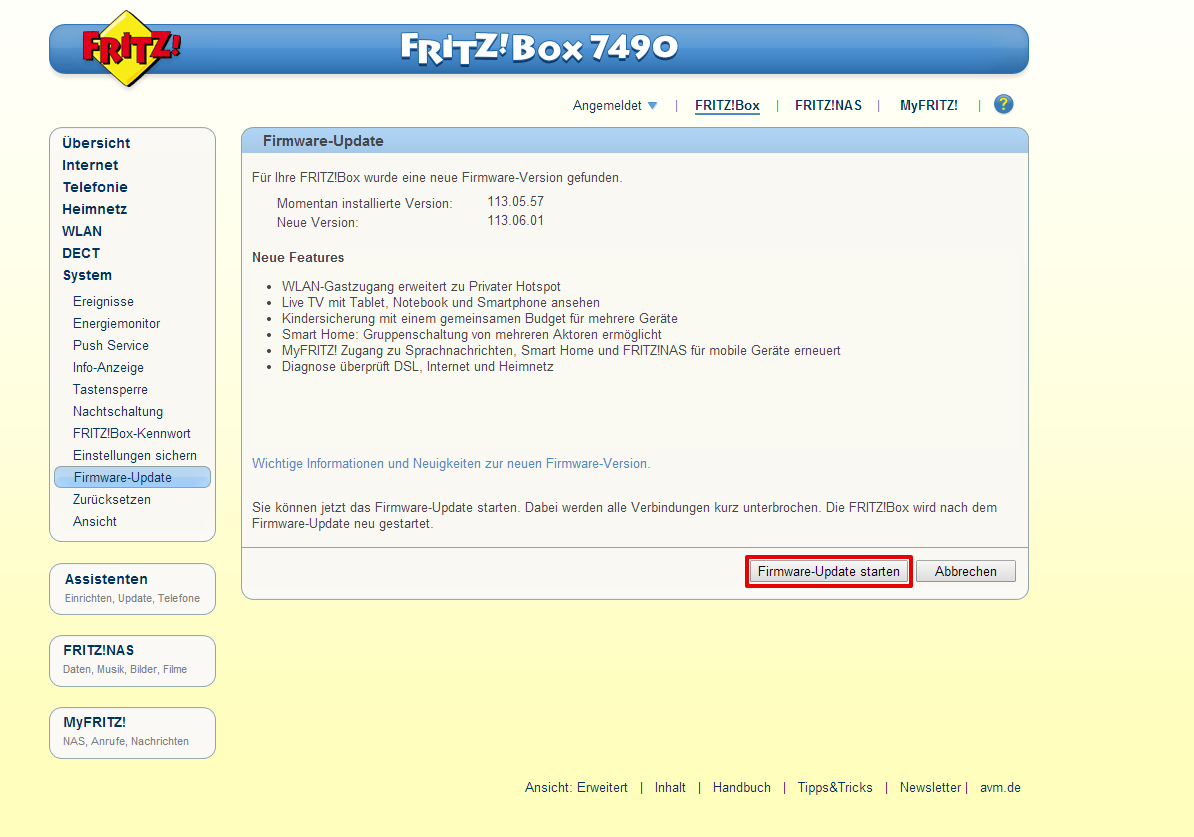Select Ereignisse under System
This screenshot has height=837, width=1194.
103,301
